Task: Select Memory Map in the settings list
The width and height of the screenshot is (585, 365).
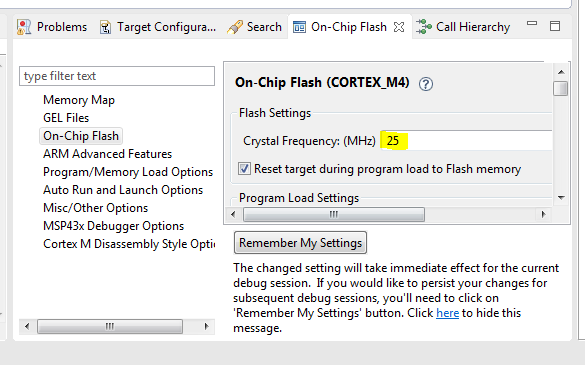Action: tap(79, 100)
